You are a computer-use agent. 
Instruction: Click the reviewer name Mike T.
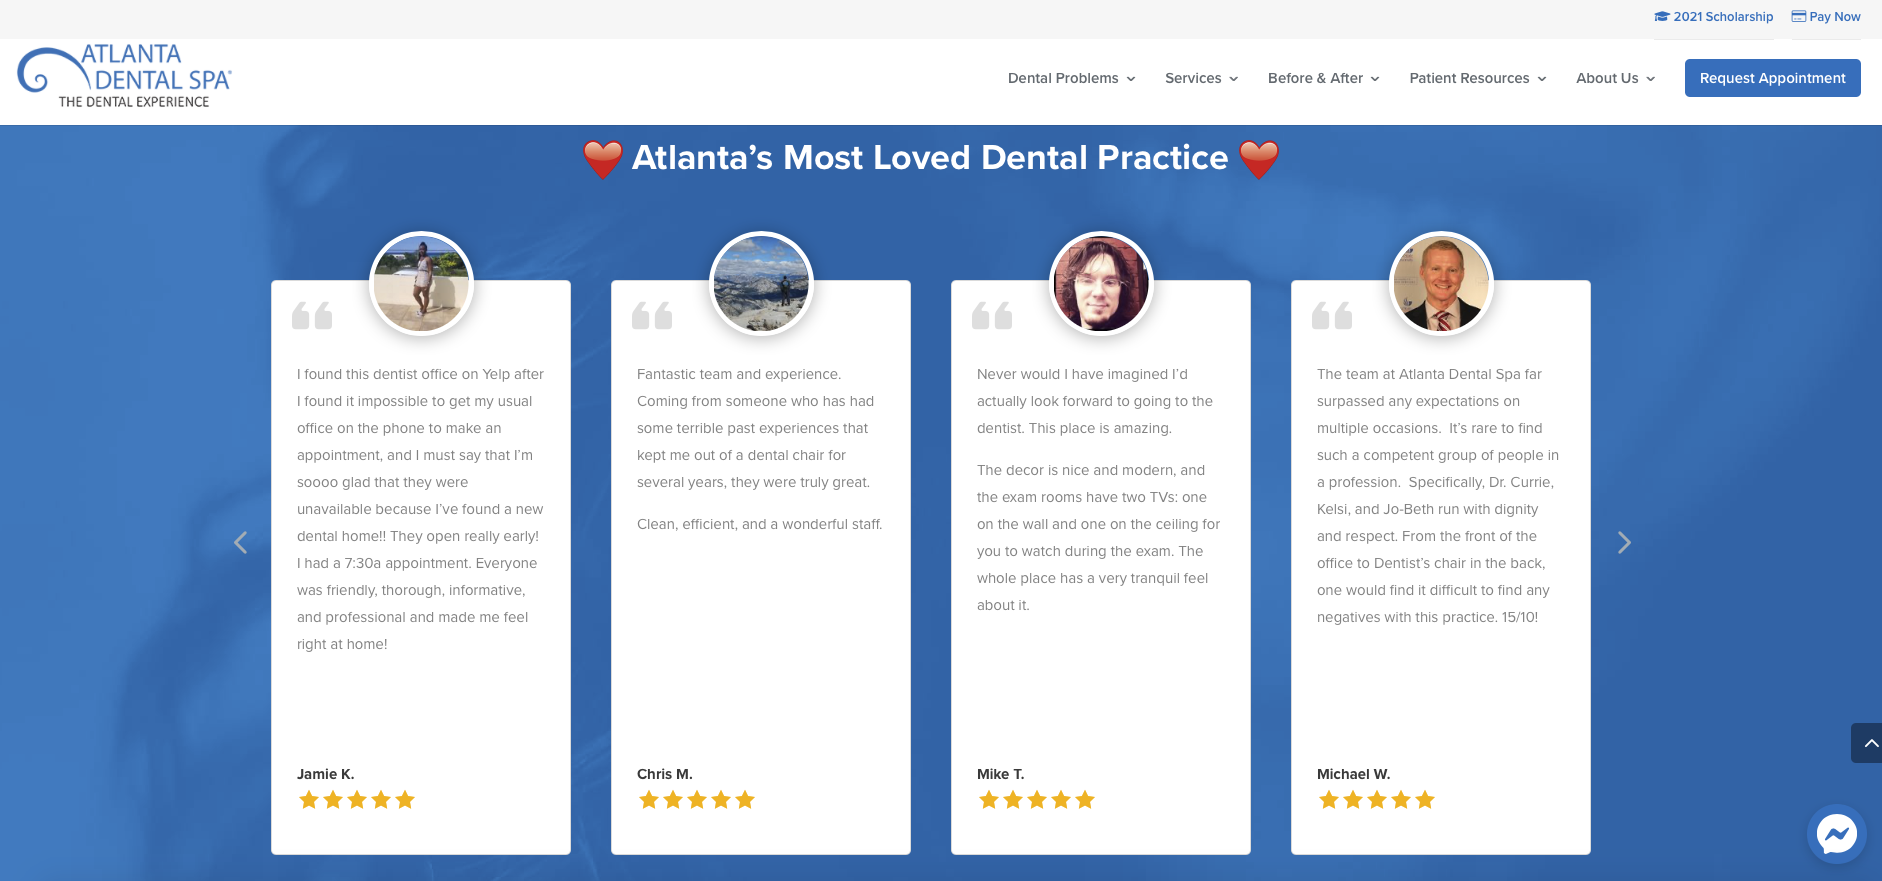click(x=1001, y=774)
